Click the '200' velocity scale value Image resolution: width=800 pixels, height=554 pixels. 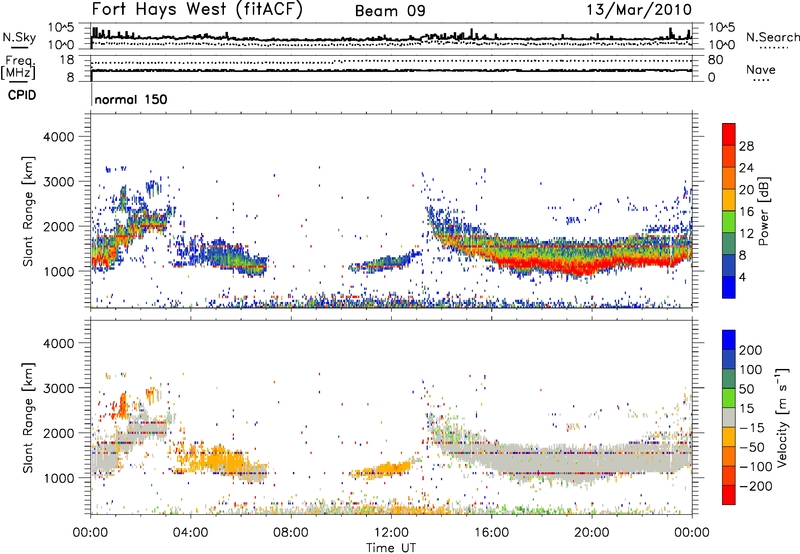click(751, 350)
